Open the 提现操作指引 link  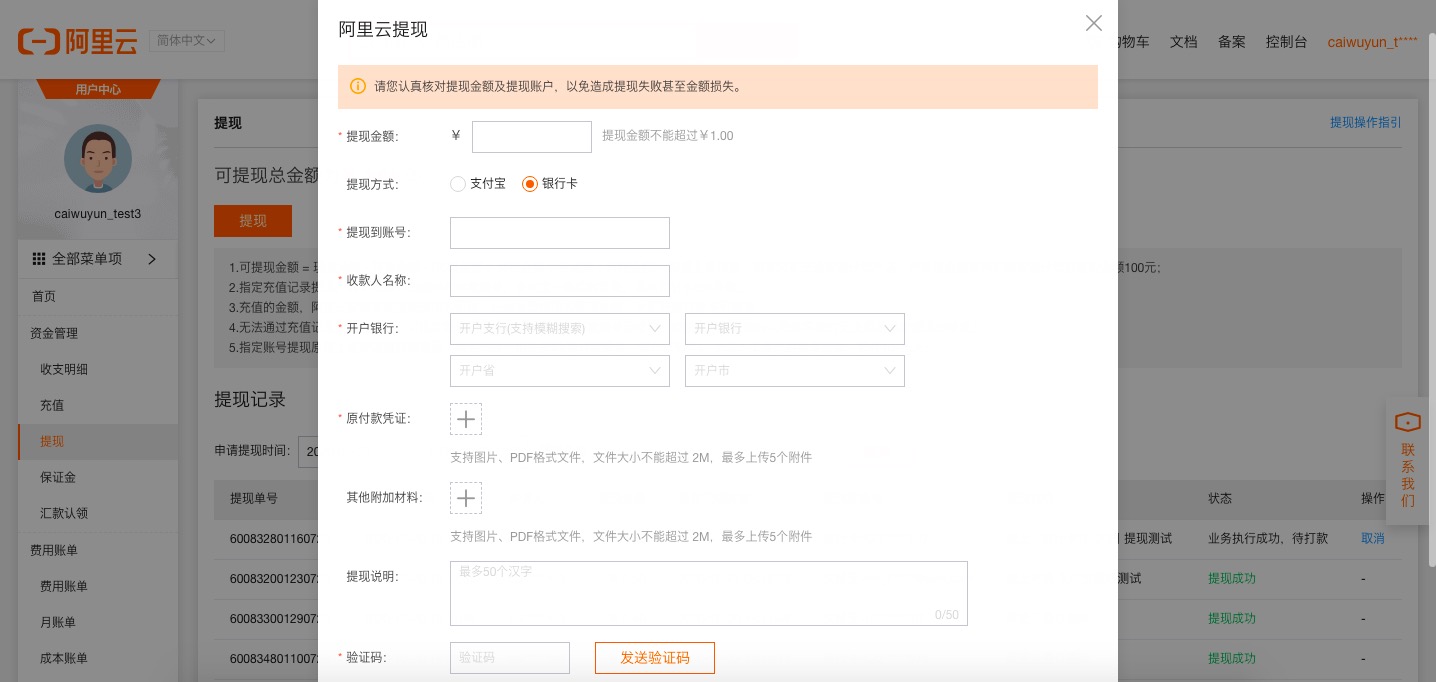tap(1365, 122)
